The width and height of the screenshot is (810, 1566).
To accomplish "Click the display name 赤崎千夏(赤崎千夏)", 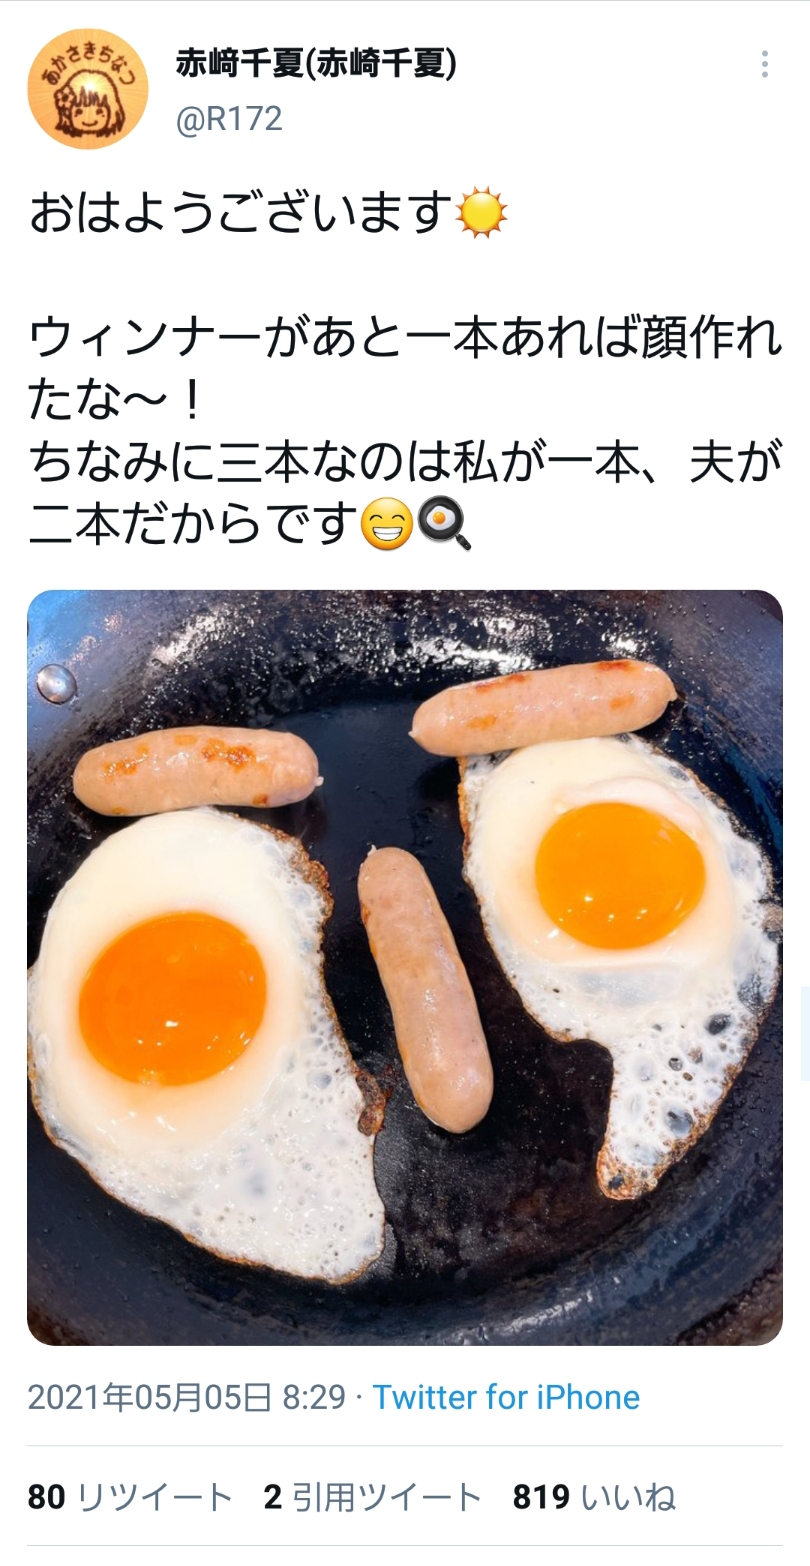I will 317,63.
